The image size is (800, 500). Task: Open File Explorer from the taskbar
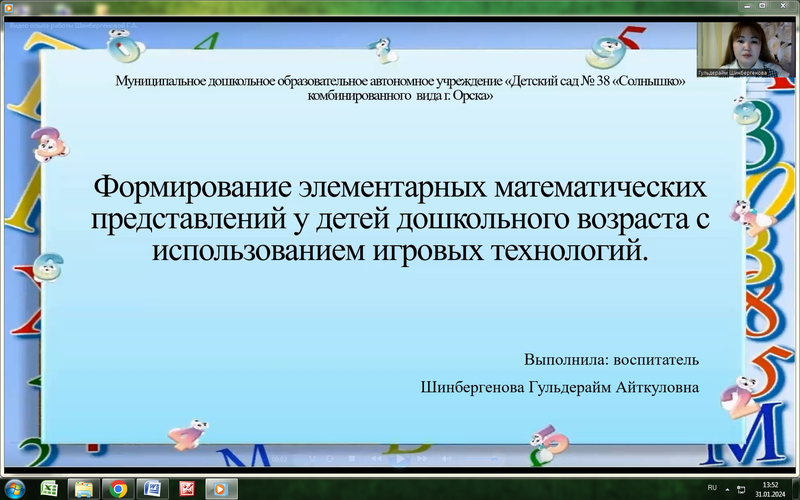pyautogui.click(x=84, y=488)
